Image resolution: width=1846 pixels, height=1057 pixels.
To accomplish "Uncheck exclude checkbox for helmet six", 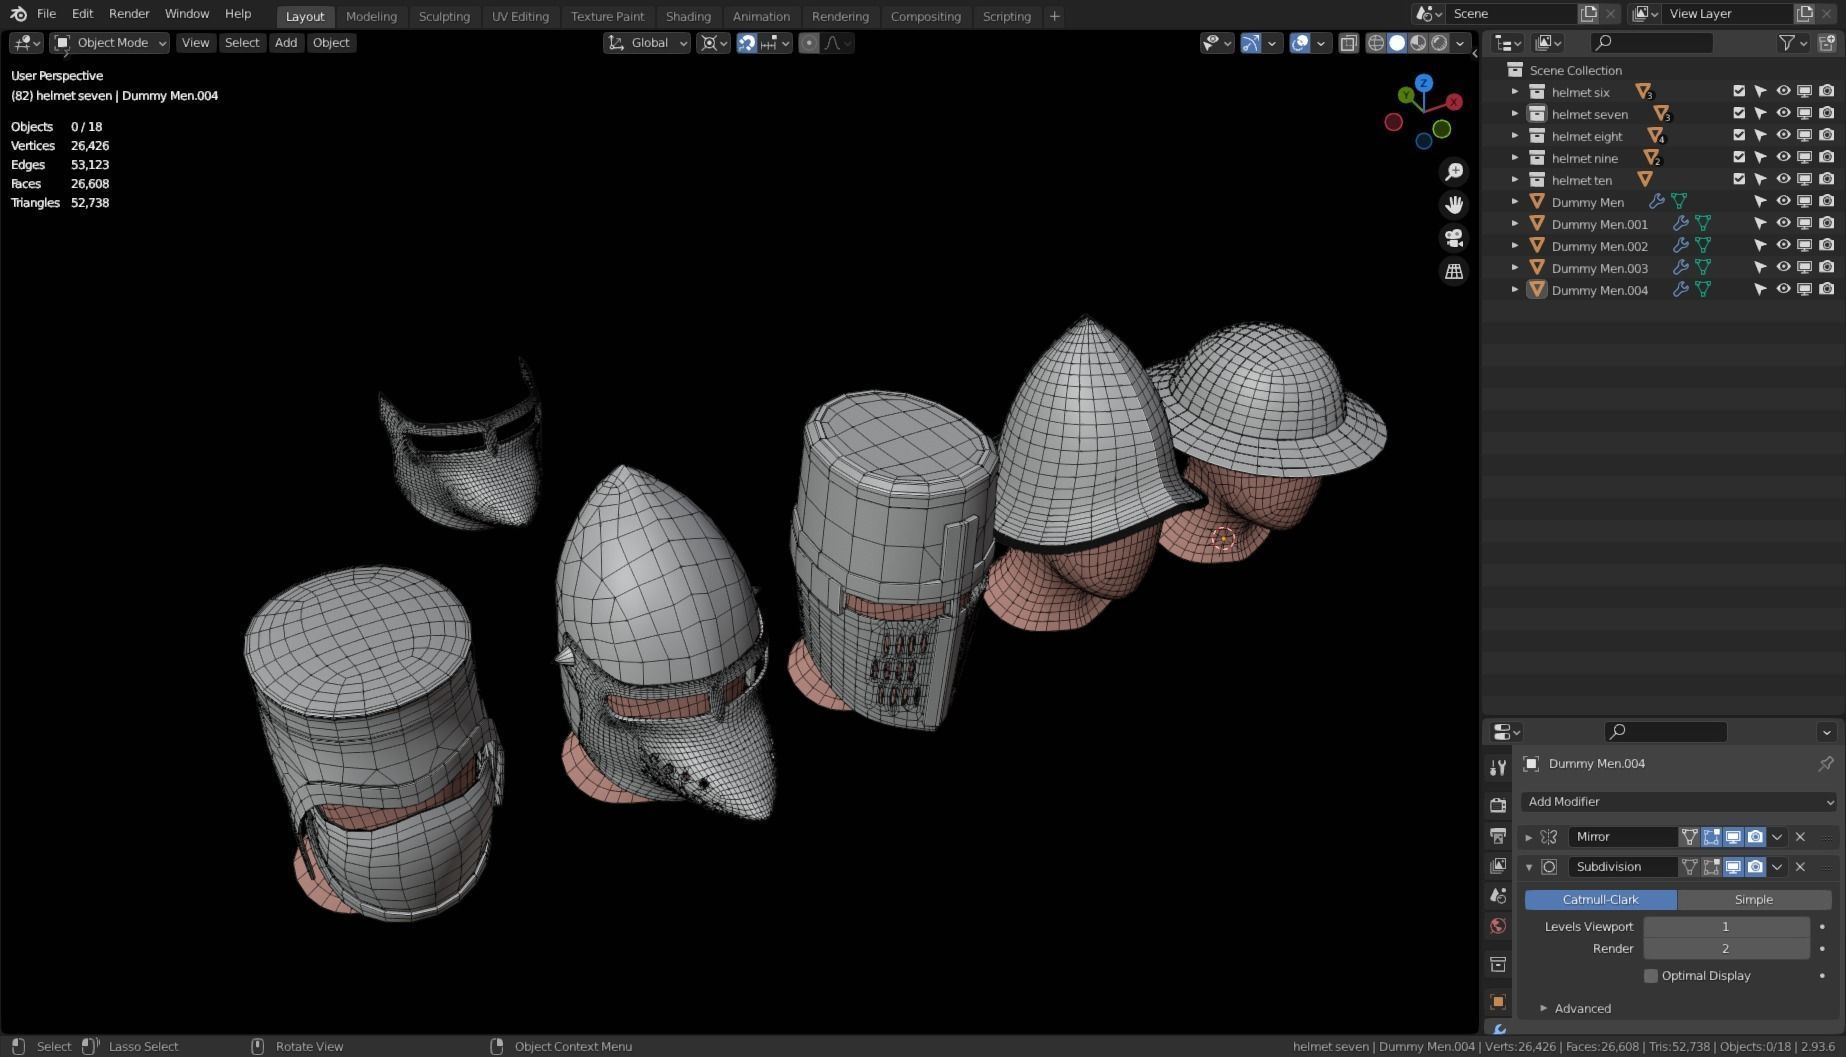I will tap(1739, 91).
